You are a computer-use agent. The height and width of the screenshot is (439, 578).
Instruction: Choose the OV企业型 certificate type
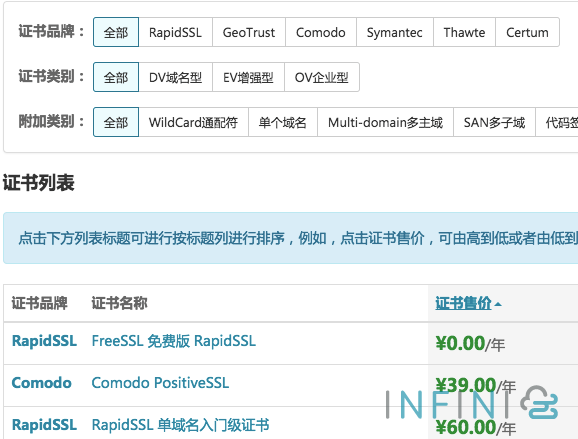click(x=322, y=77)
